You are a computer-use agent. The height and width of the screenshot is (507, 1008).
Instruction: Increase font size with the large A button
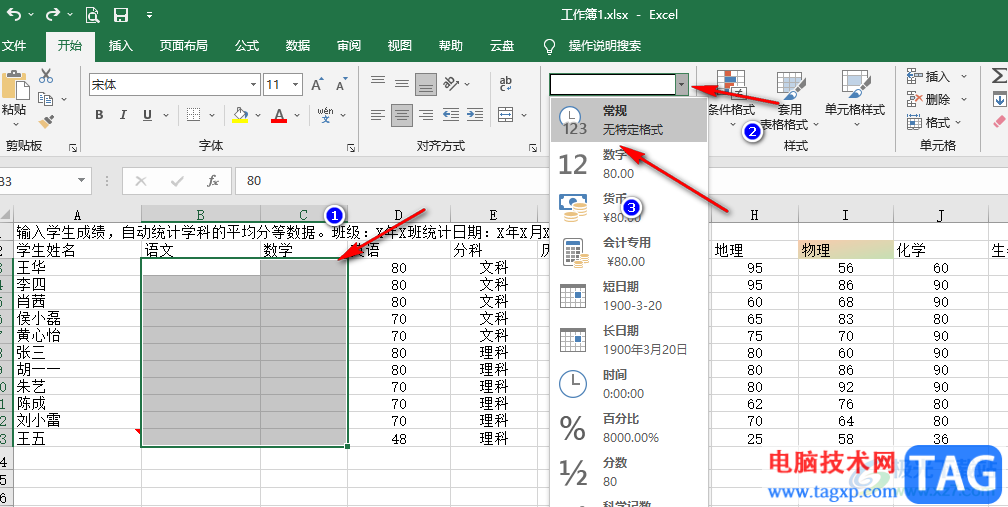pos(317,84)
